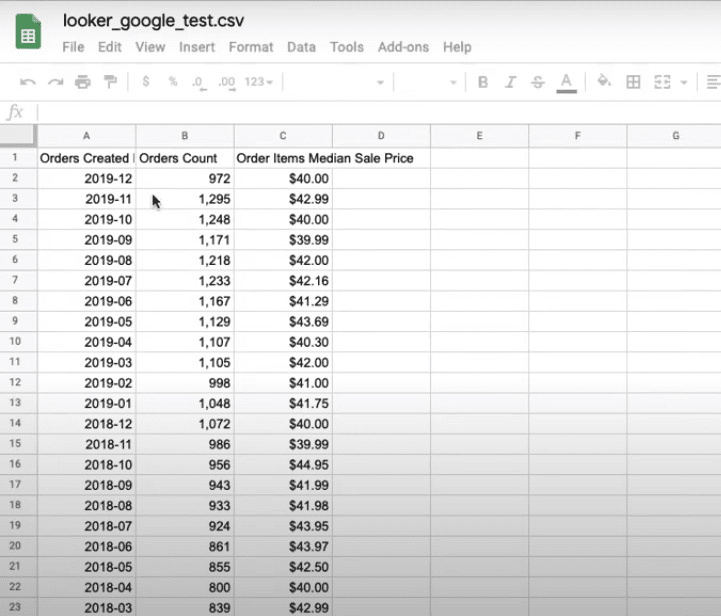
Task: Select the Orders Count header cell
Action: 185,158
